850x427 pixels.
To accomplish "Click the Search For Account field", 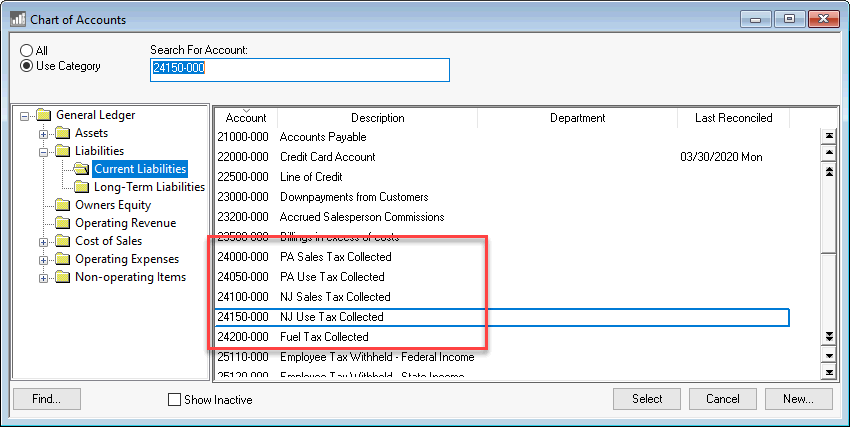I will pos(299,69).
